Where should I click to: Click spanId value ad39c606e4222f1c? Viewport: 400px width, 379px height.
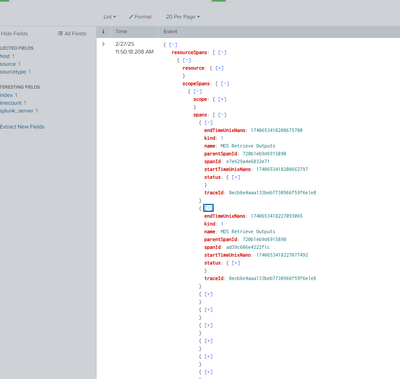coord(248,247)
